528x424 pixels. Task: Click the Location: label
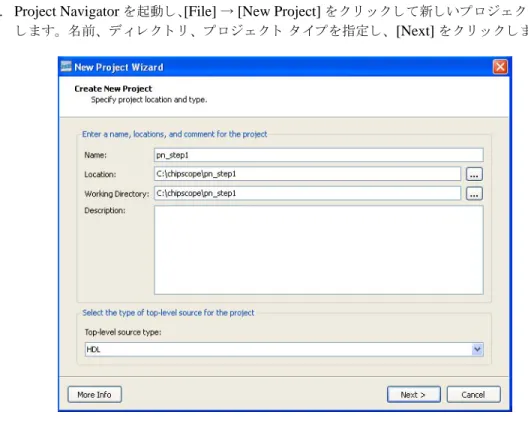click(x=100, y=174)
